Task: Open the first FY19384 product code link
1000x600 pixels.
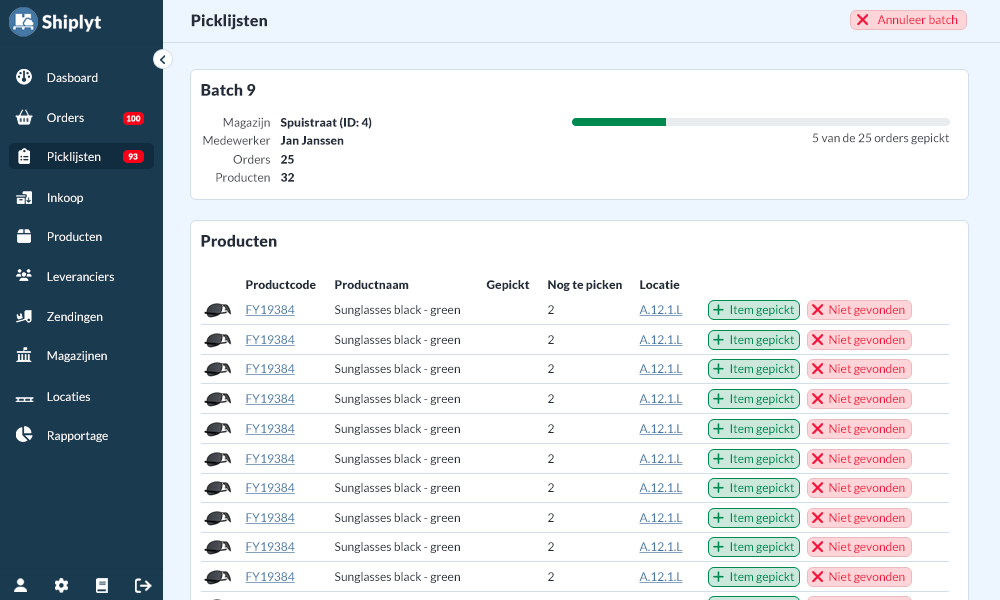Action: click(x=270, y=310)
